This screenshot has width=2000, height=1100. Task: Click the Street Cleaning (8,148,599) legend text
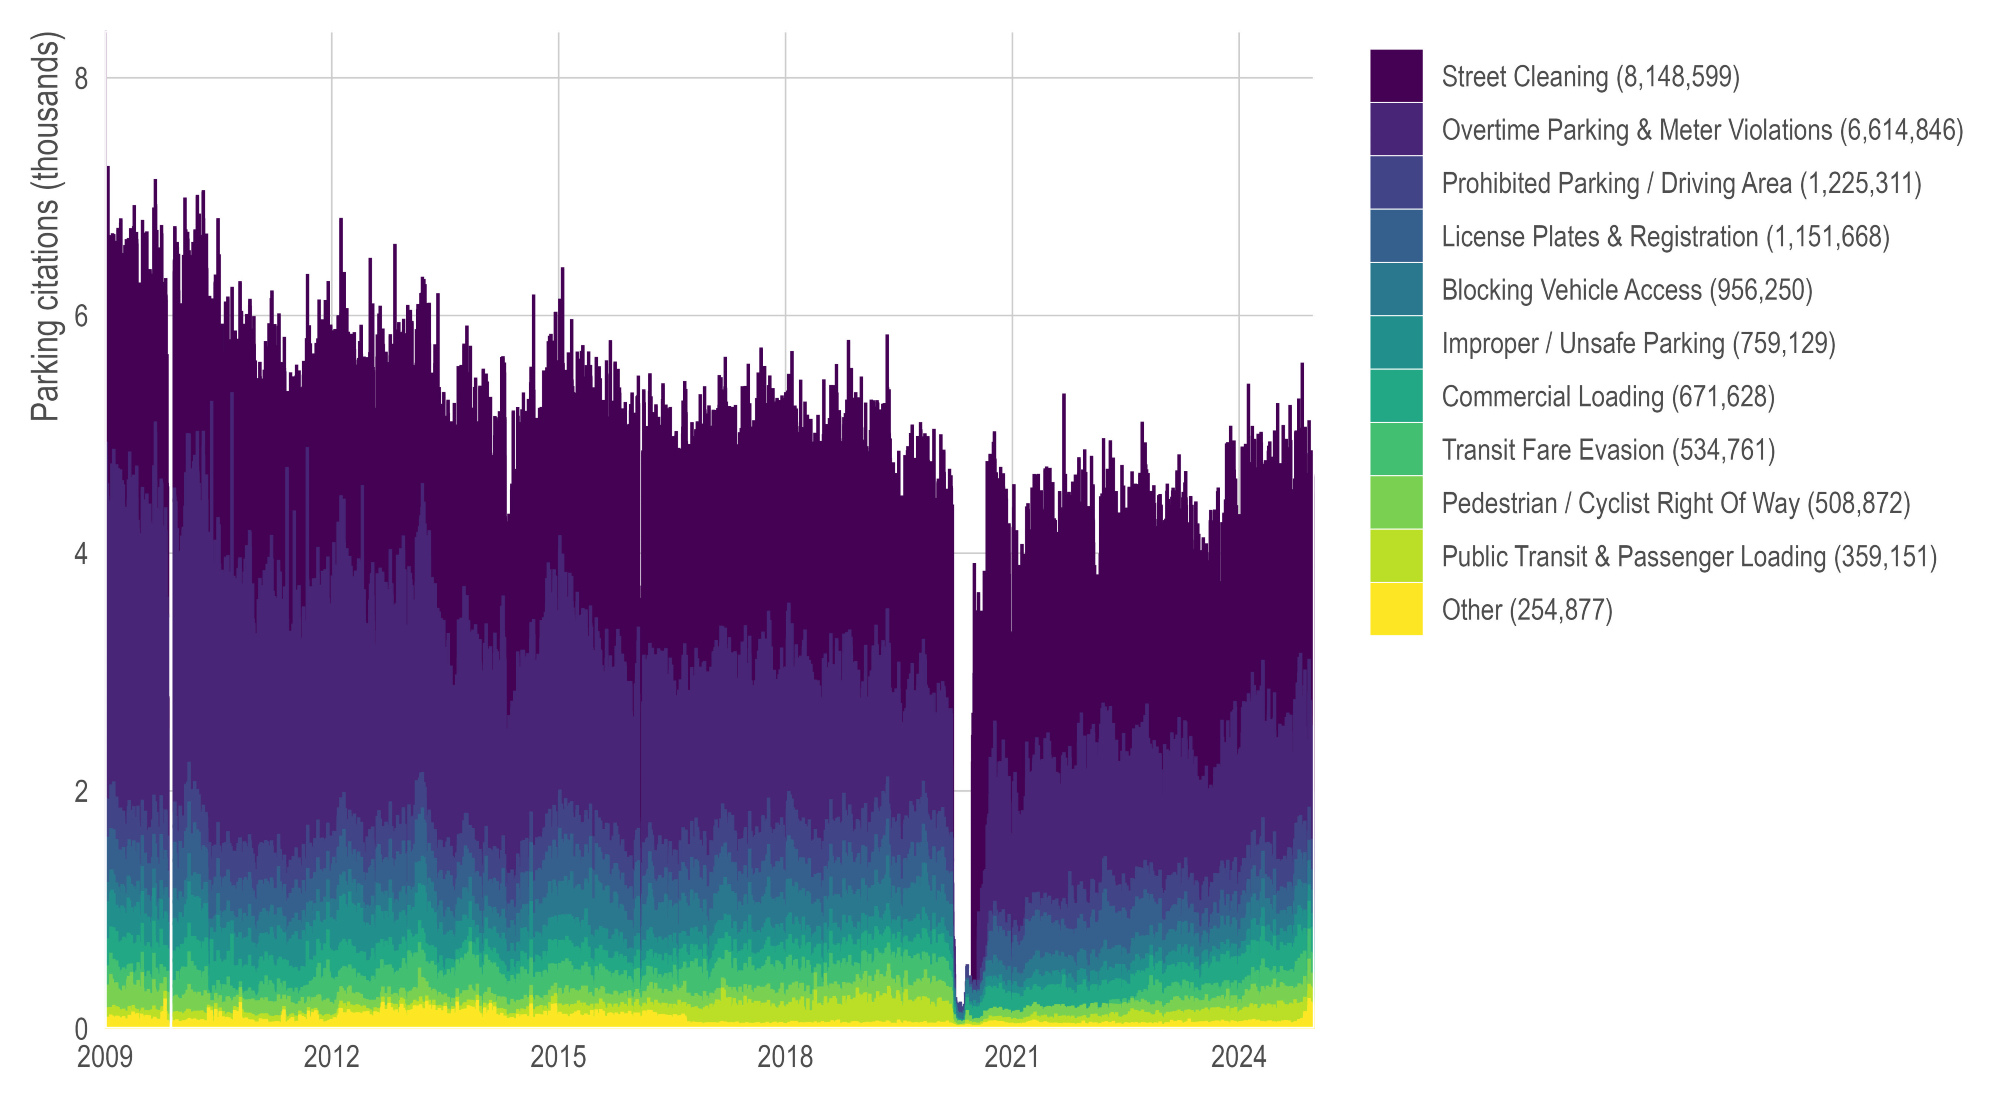click(x=1590, y=77)
